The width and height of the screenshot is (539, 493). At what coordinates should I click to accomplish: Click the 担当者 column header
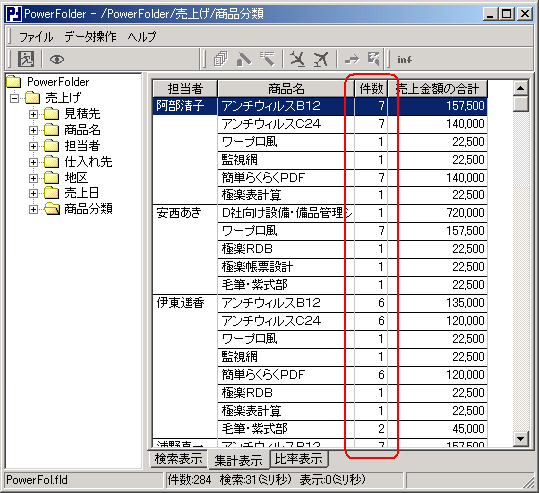pyautogui.click(x=185, y=89)
